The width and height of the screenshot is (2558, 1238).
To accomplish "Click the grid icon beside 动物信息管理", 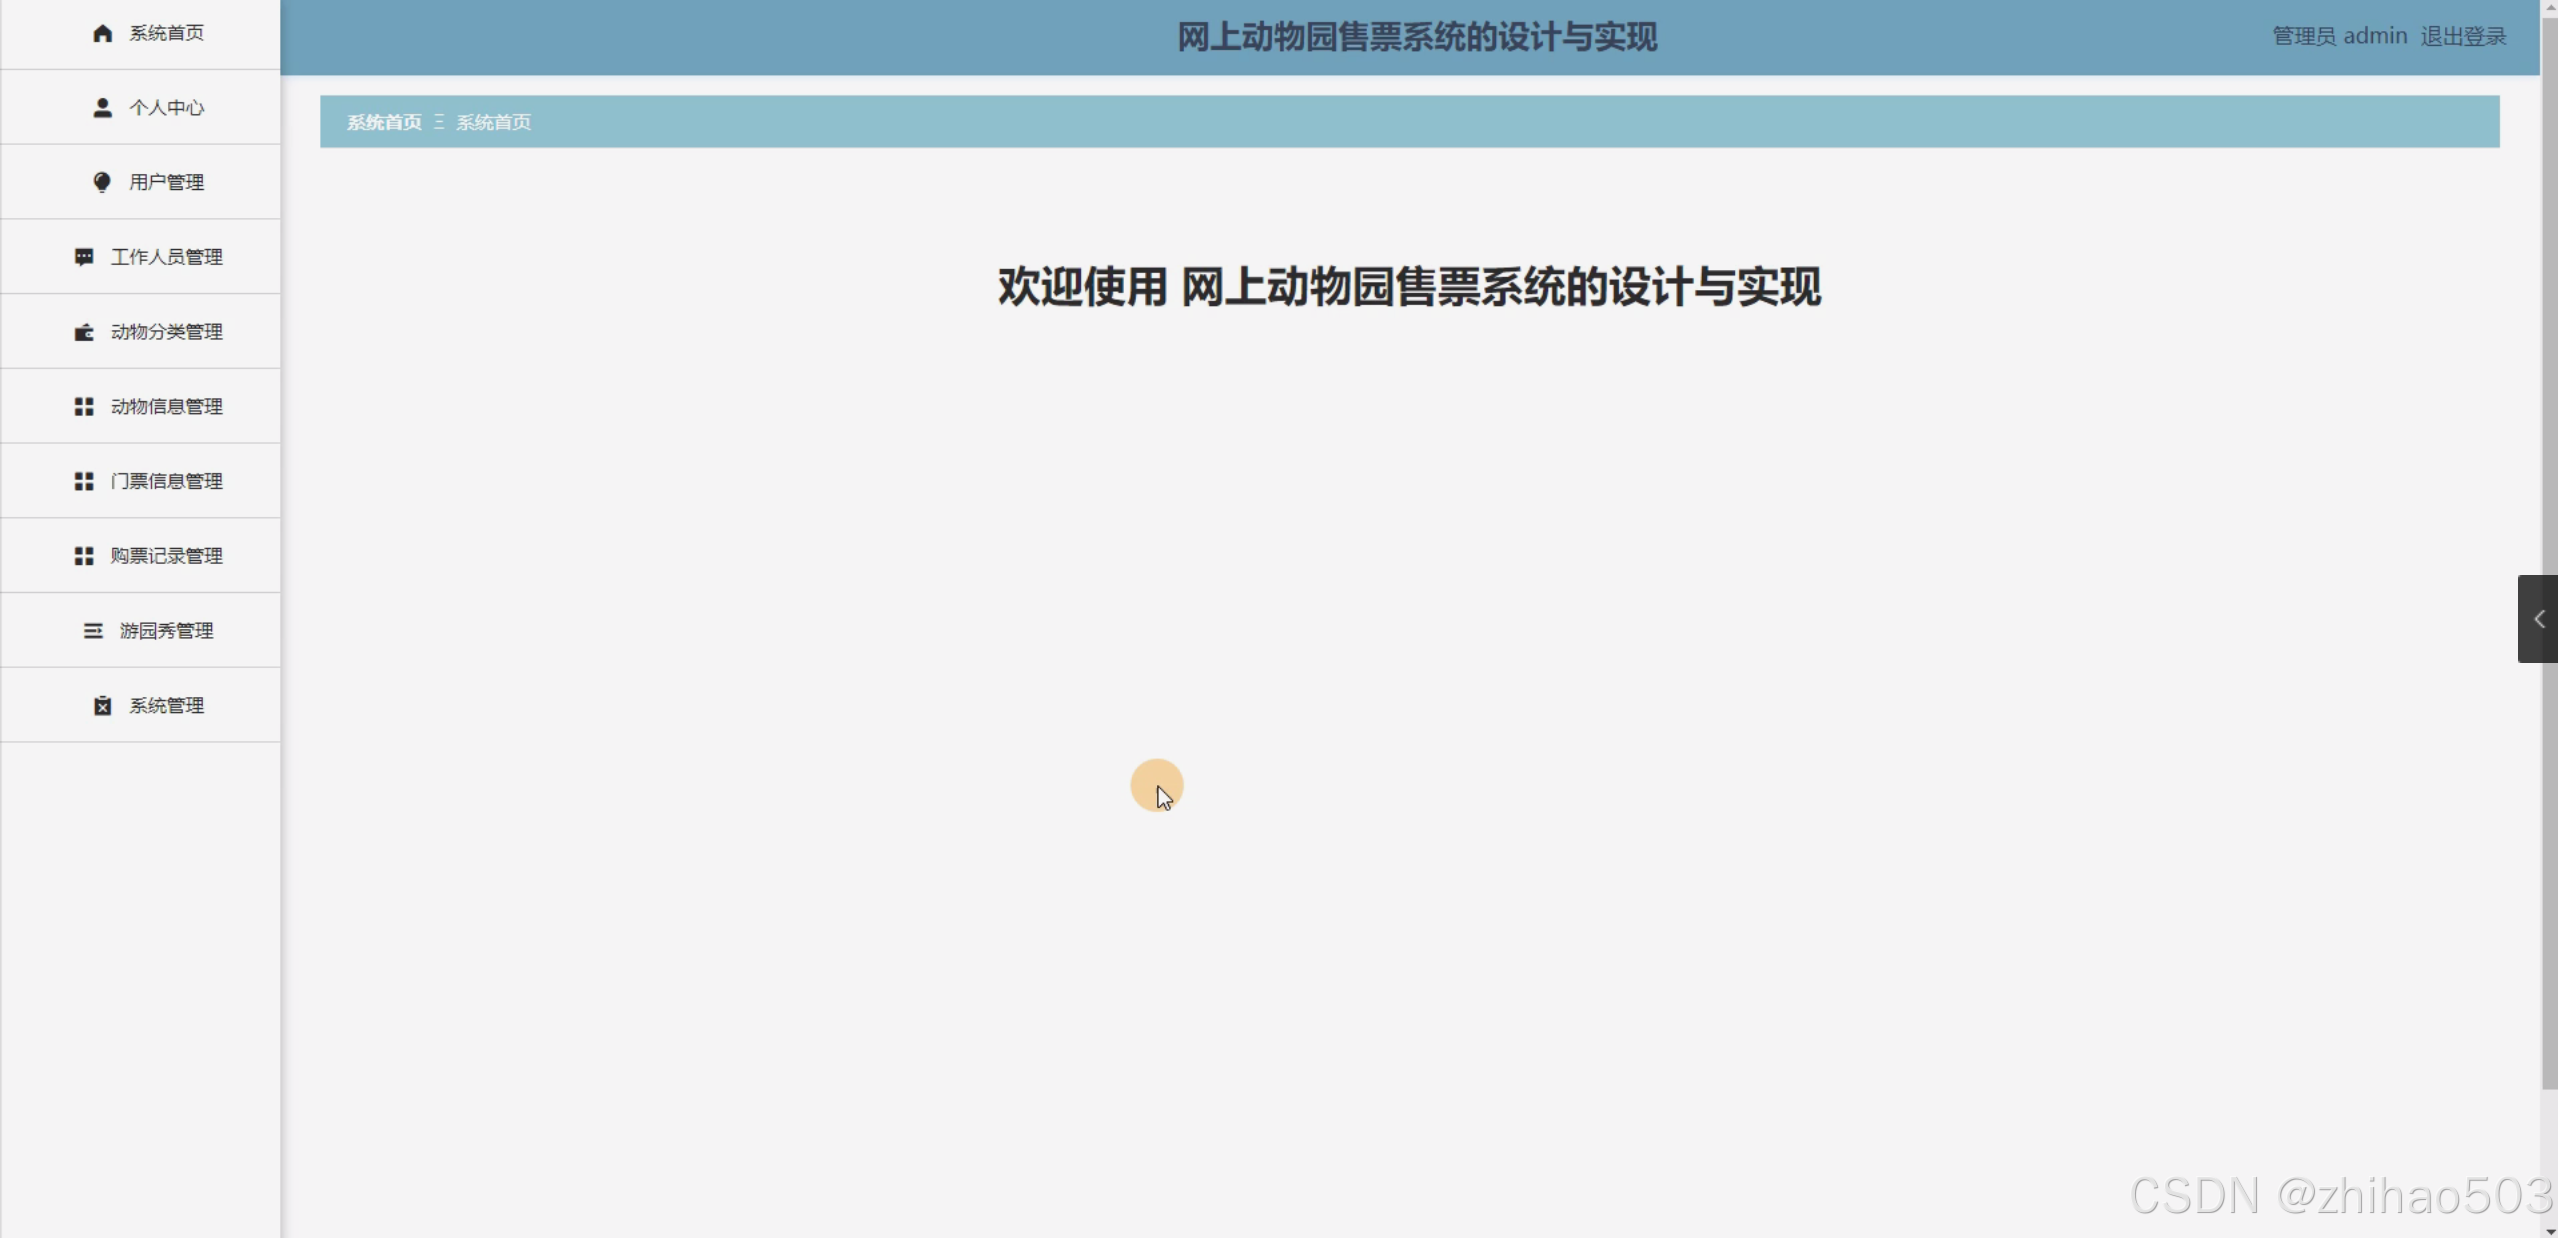I will [x=84, y=406].
